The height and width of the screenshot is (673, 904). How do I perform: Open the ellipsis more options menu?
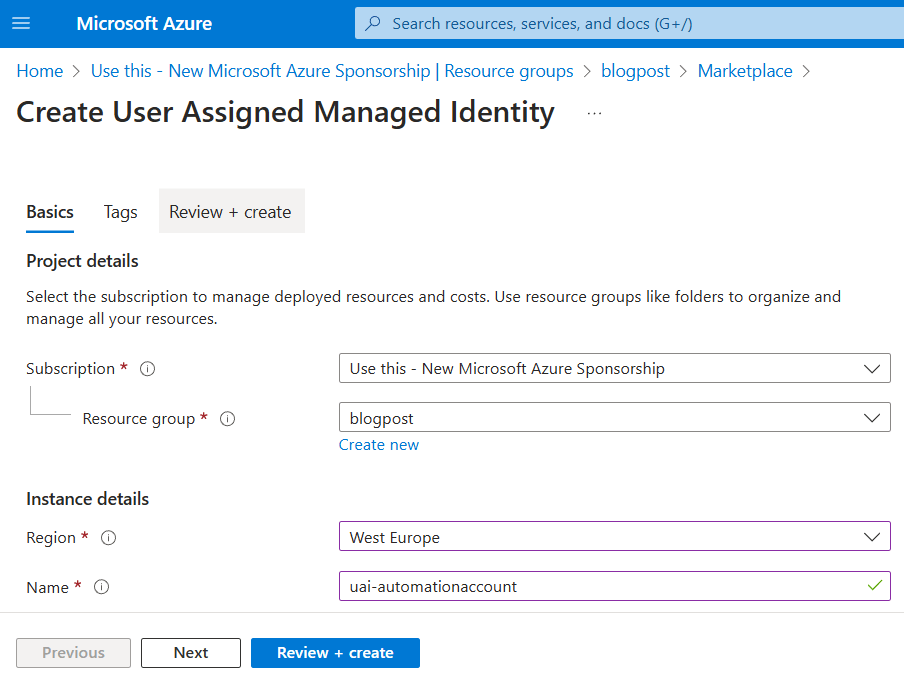tap(595, 113)
